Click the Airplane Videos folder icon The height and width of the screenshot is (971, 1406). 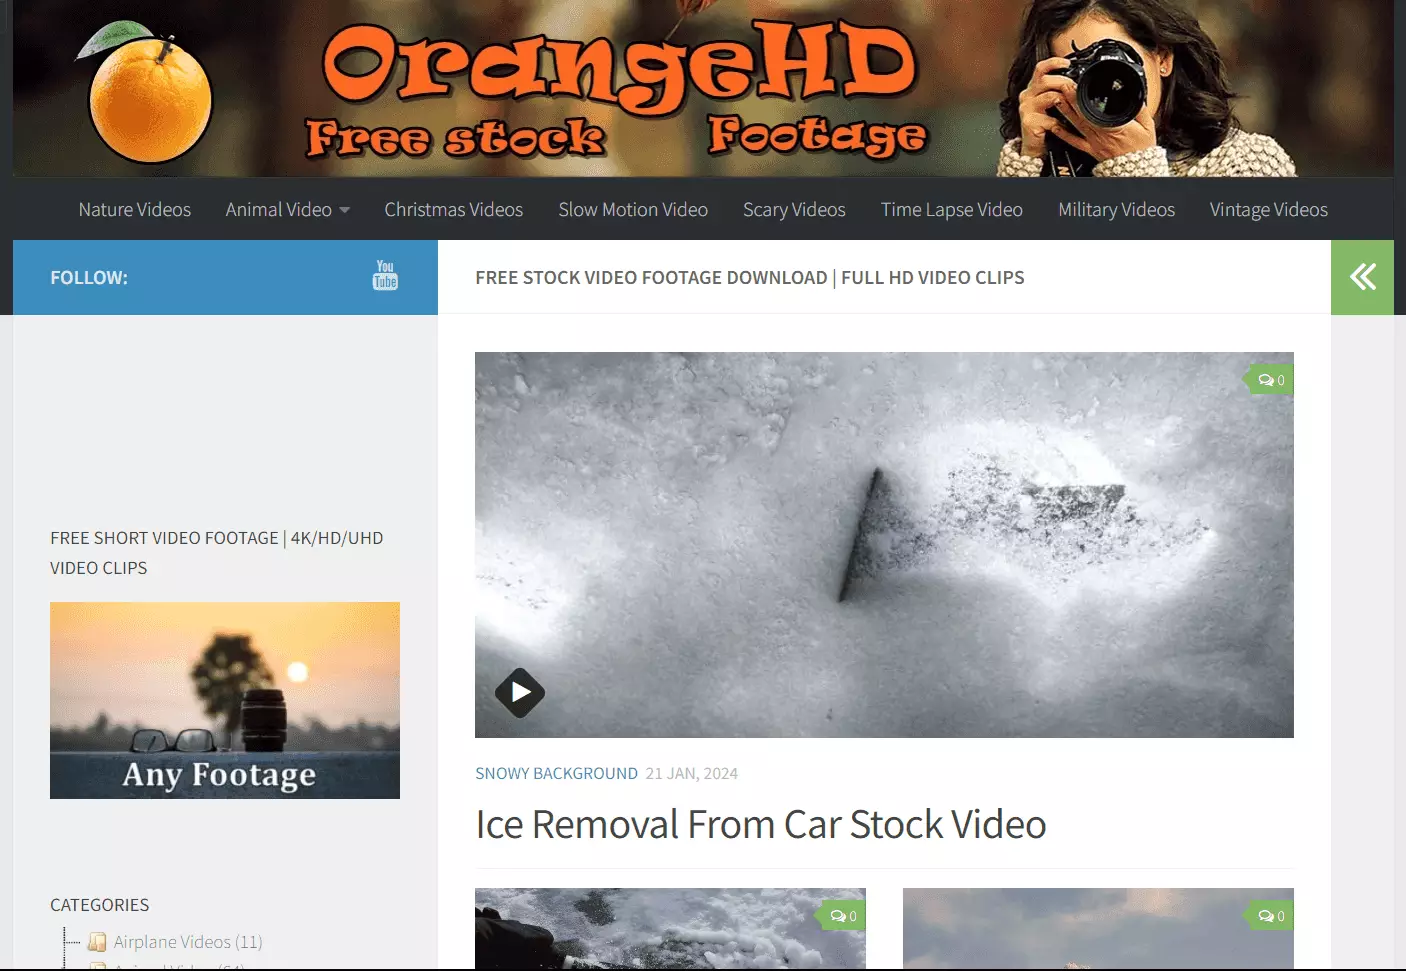pos(97,942)
